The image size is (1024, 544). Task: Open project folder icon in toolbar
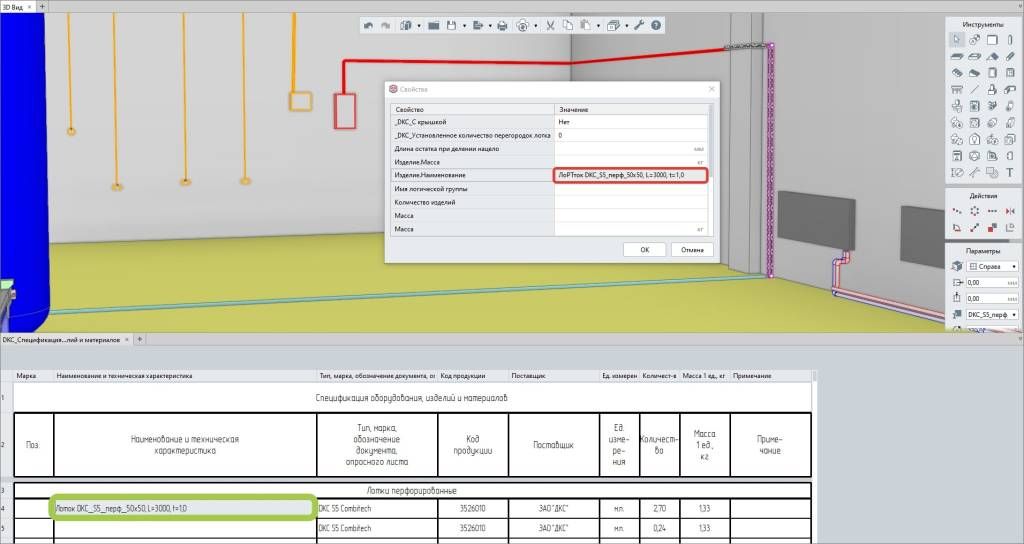[434, 25]
